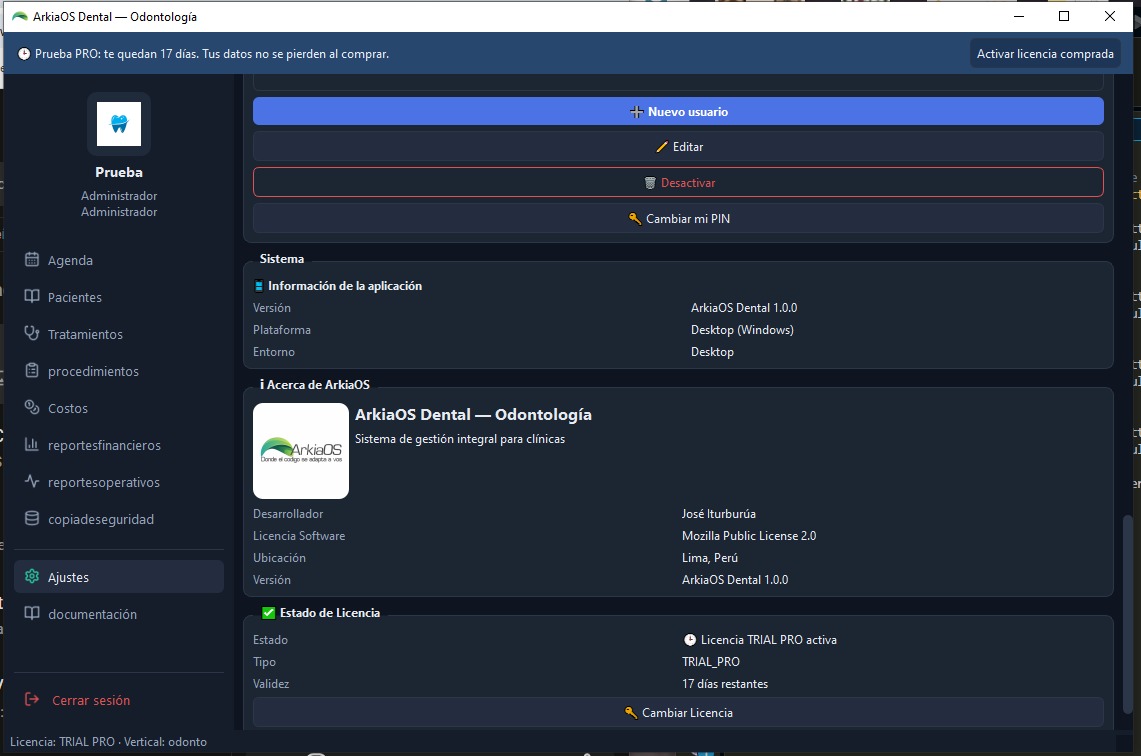Open copiadeseguridad section
Viewport: 1141px width, 756px height.
point(119,520)
